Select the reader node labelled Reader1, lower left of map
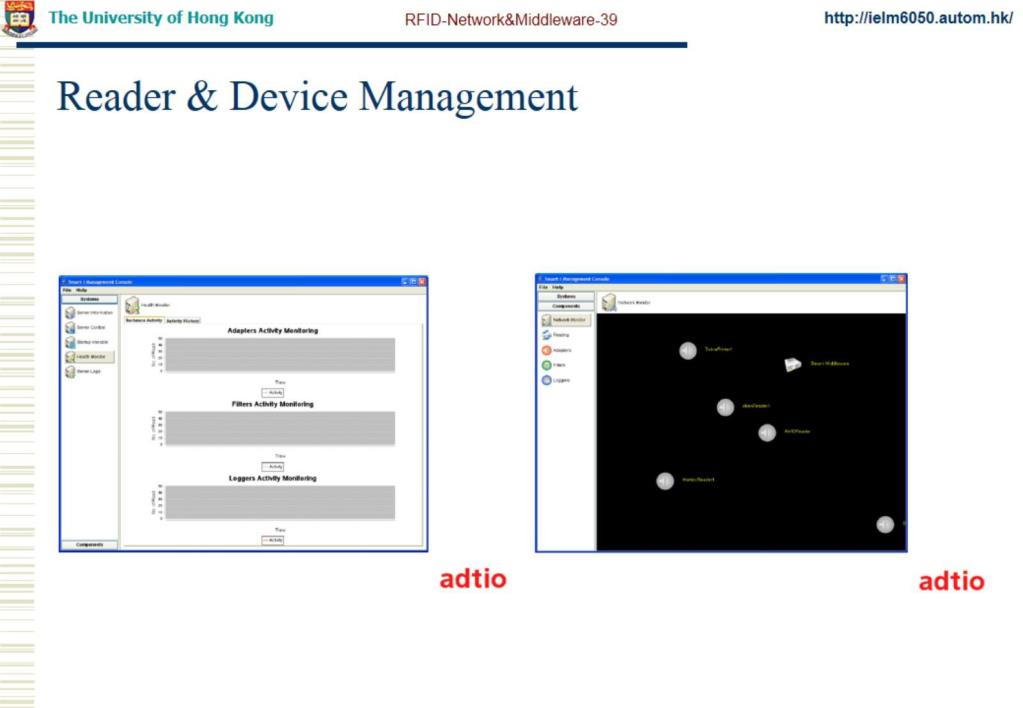This screenshot has height=708, width=1023. 665,482
